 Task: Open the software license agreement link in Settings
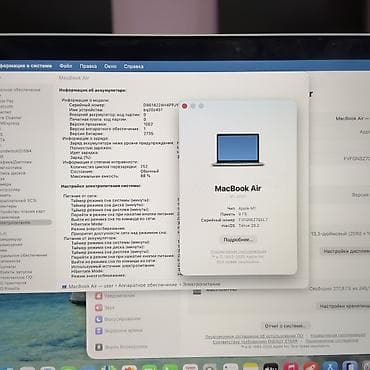click(254, 336)
